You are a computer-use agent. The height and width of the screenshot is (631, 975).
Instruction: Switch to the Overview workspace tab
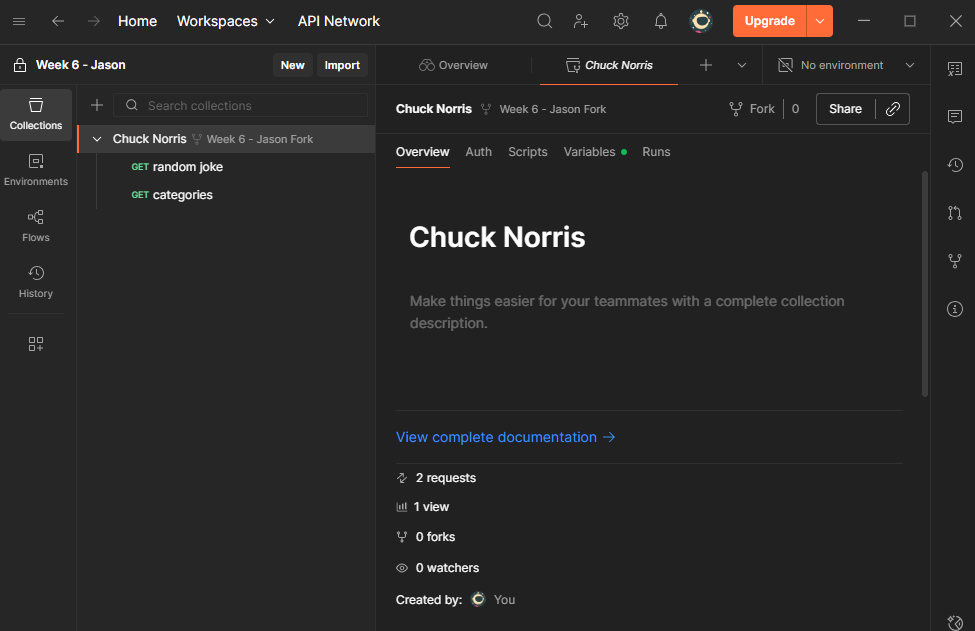(x=453, y=65)
